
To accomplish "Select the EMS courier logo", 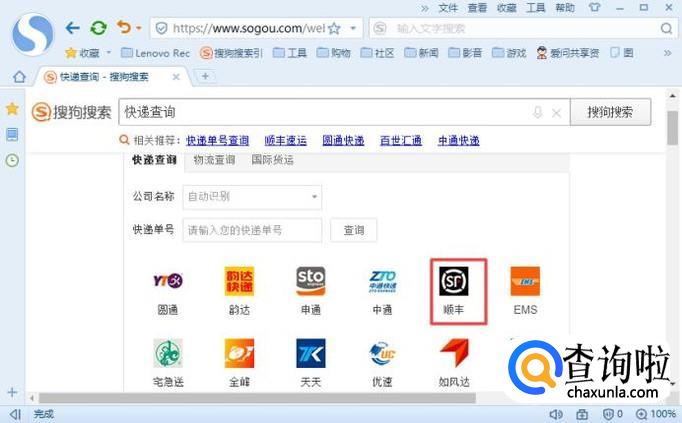I will click(x=525, y=282).
